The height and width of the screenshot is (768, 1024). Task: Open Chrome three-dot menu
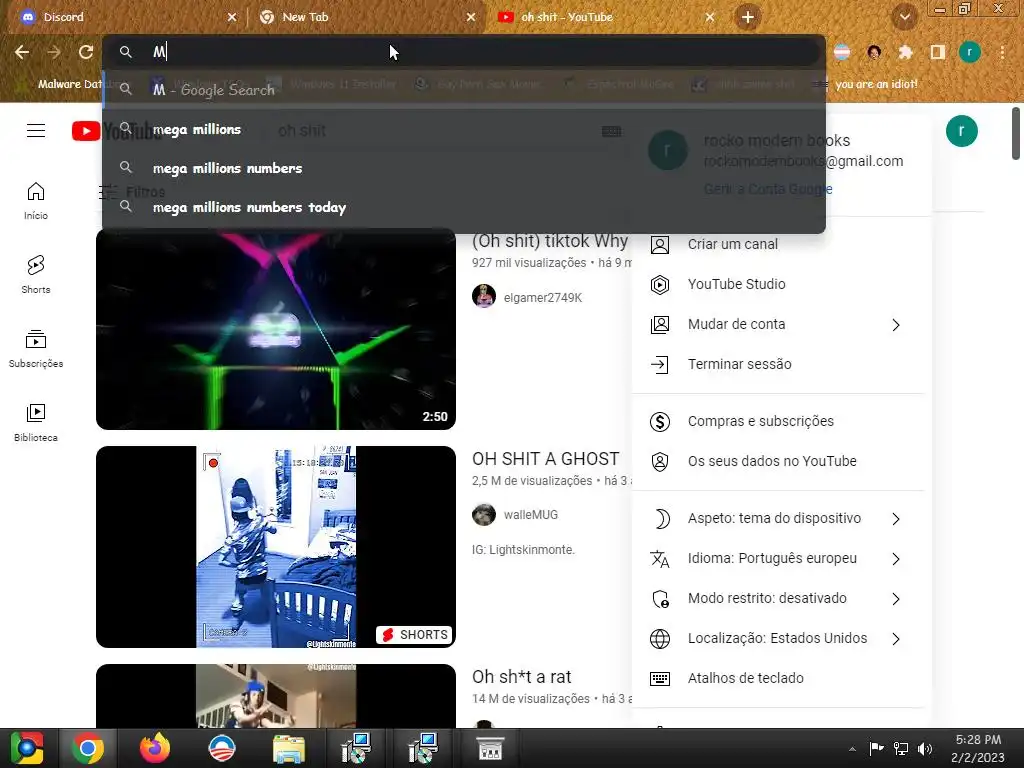(x=1002, y=52)
